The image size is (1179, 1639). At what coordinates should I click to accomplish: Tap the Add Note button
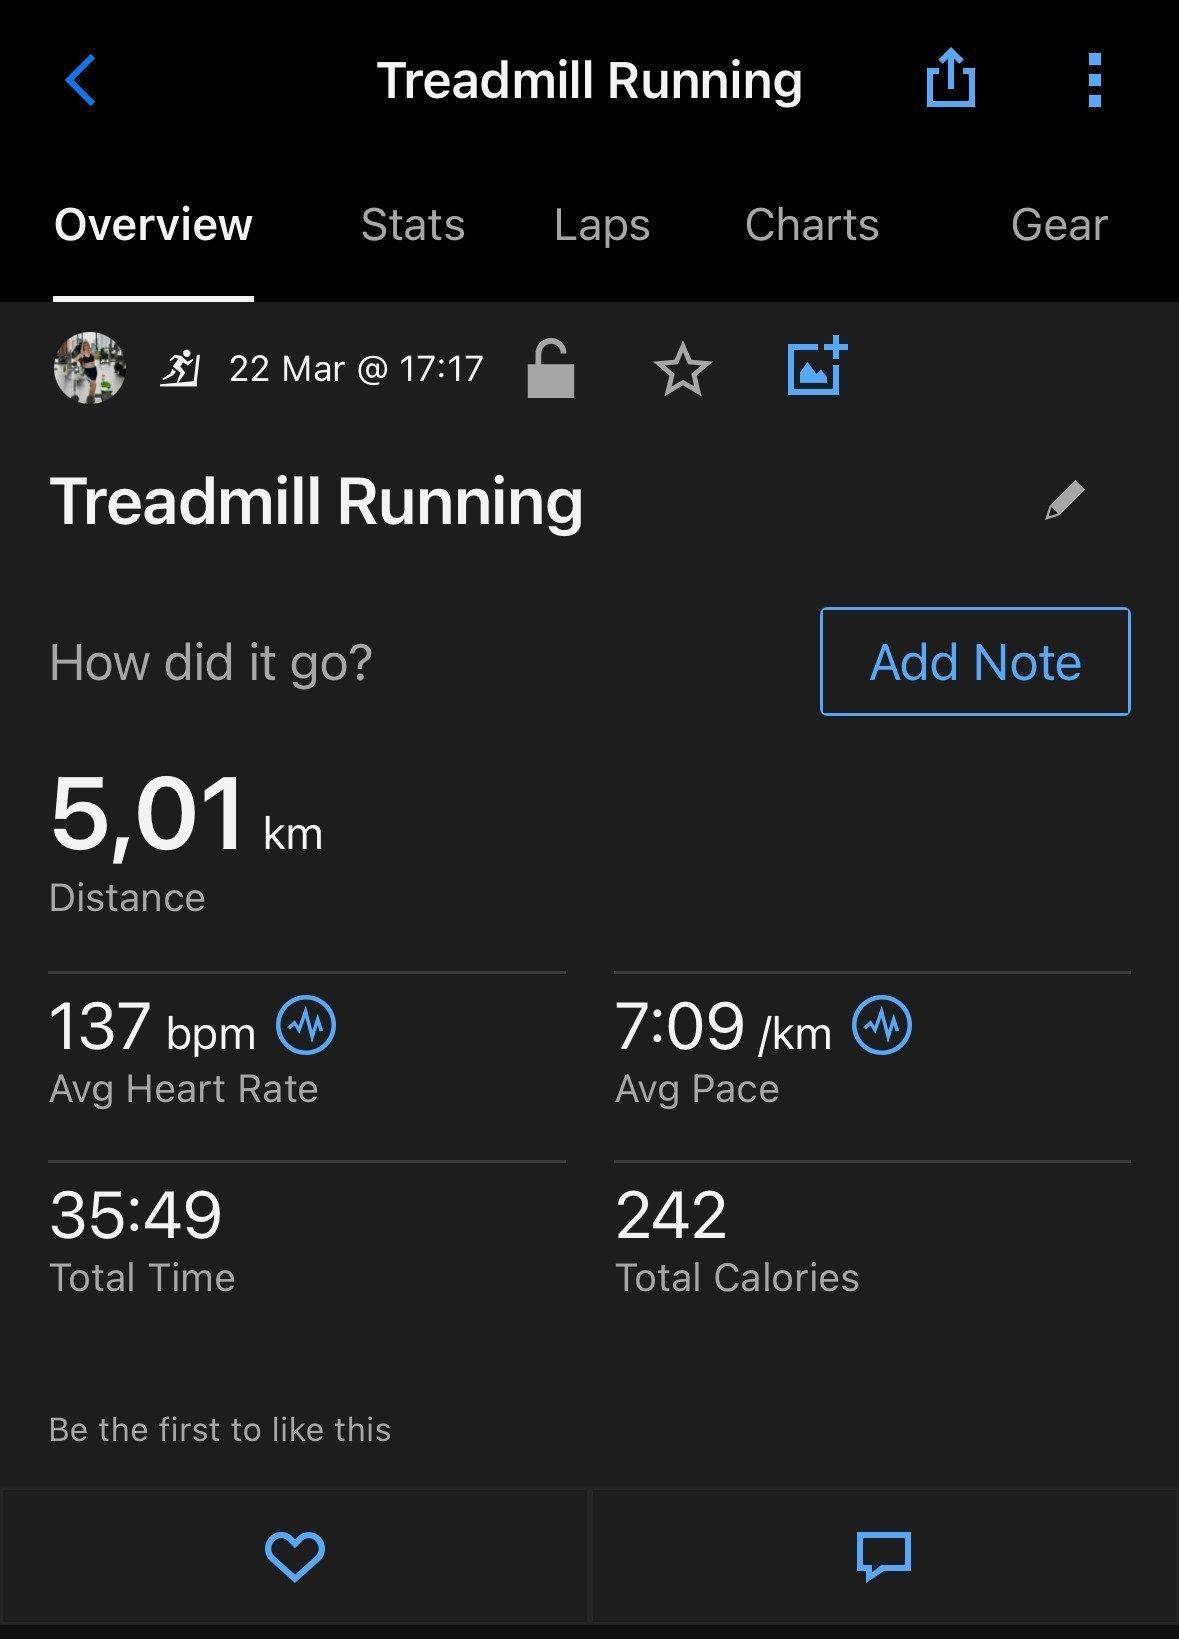coord(975,661)
